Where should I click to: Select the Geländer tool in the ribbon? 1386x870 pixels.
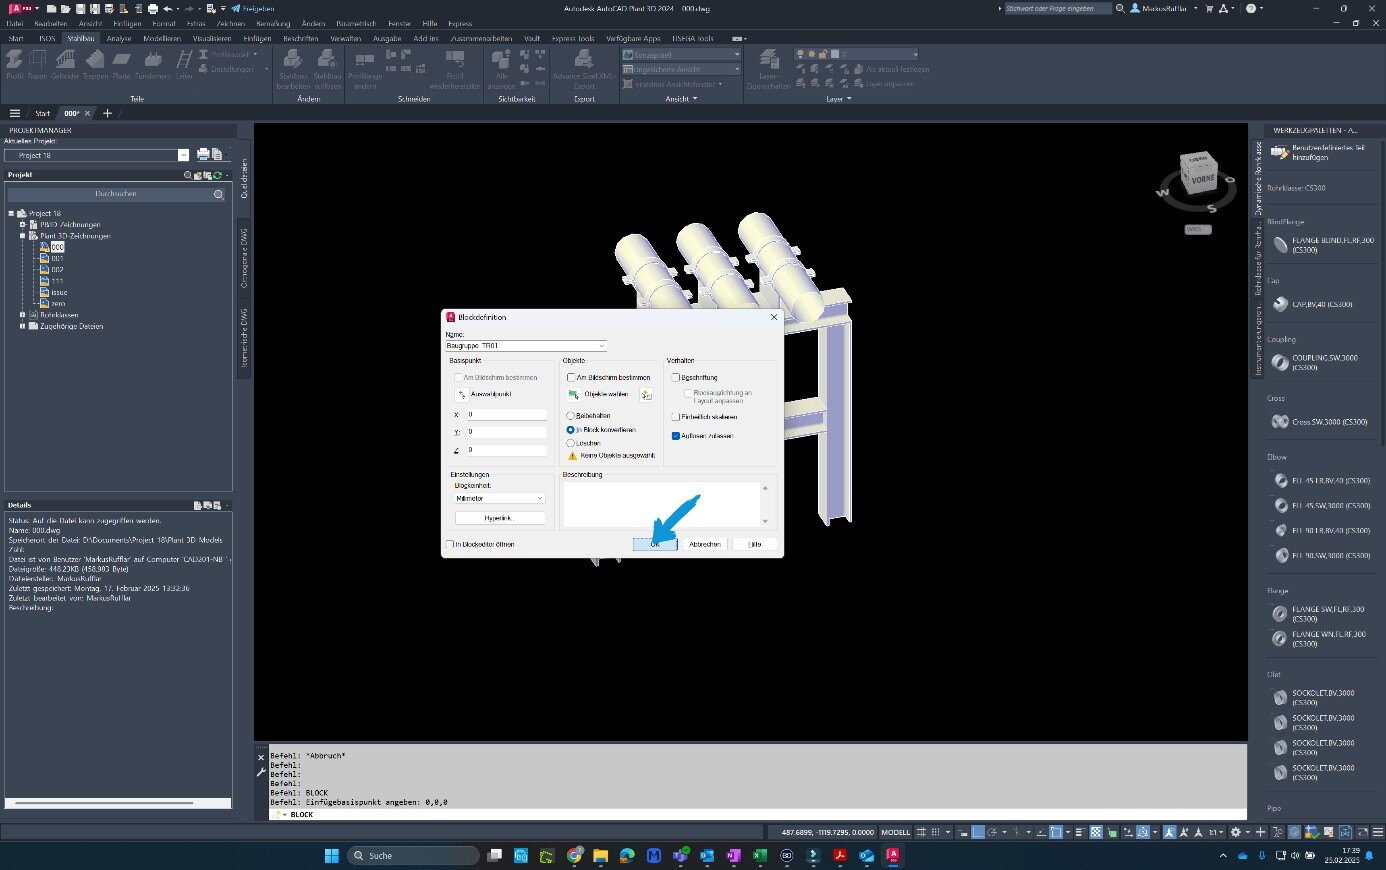[65, 64]
